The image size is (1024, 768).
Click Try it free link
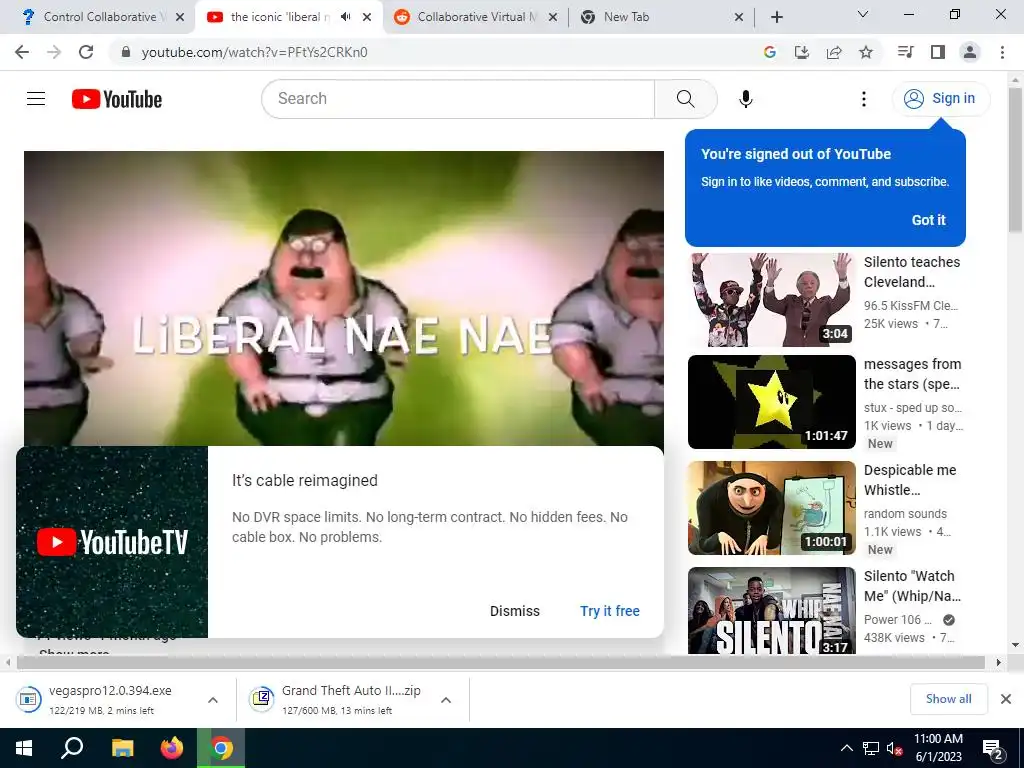click(x=610, y=611)
